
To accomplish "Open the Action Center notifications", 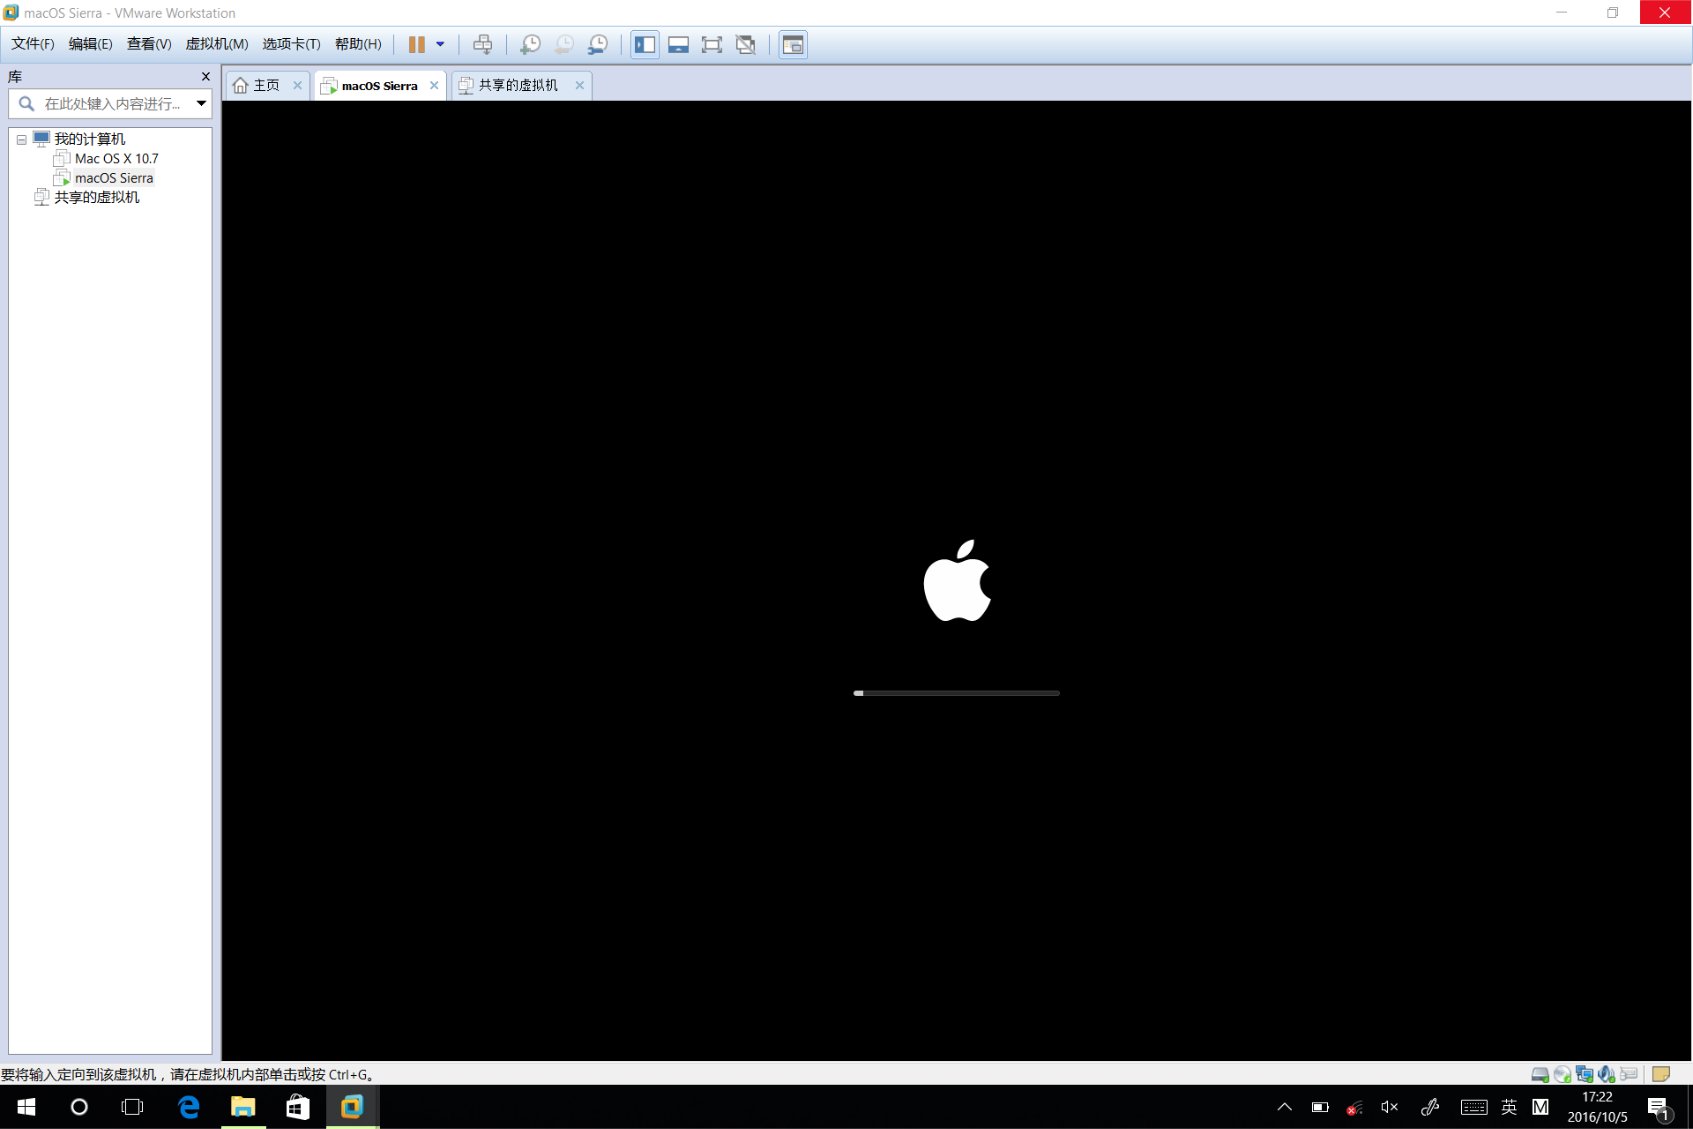I will [1658, 1108].
